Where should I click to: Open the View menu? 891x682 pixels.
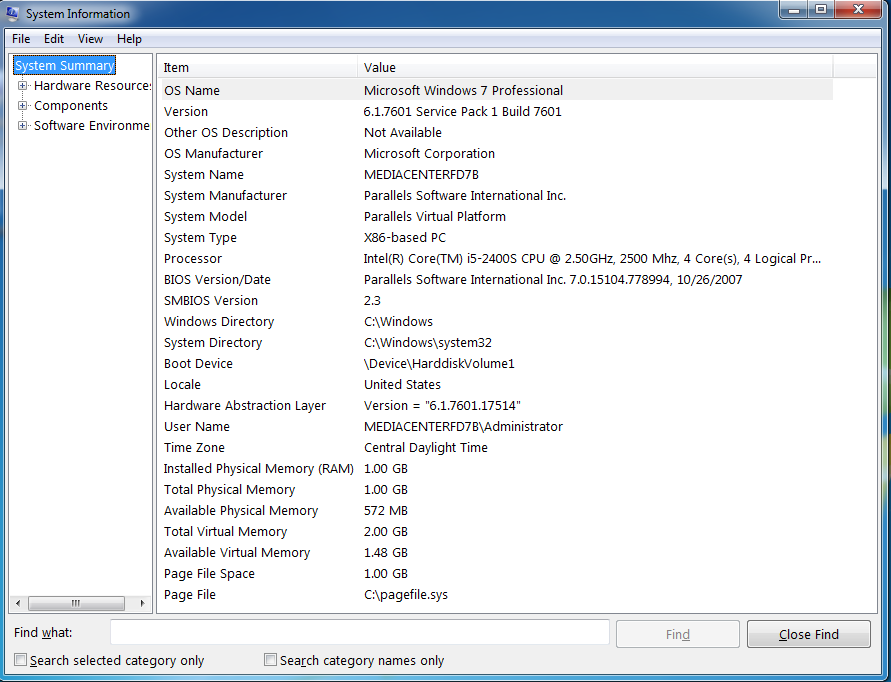point(90,38)
